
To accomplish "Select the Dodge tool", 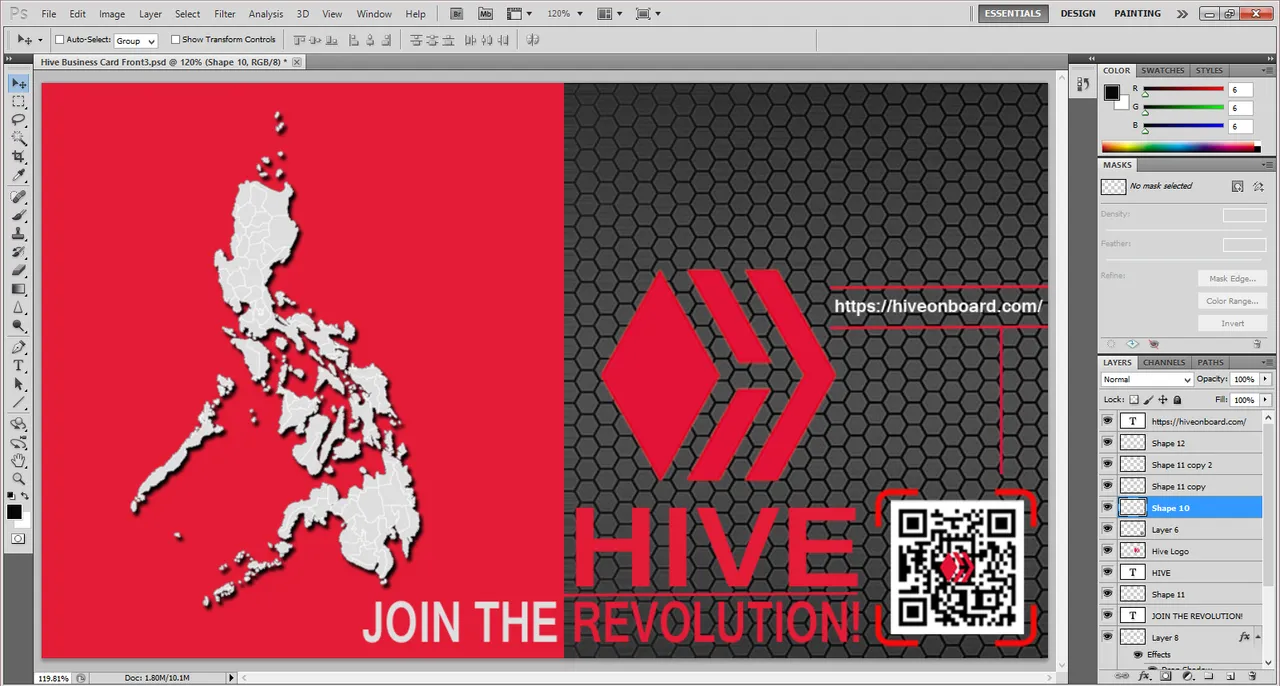I will [x=19, y=326].
